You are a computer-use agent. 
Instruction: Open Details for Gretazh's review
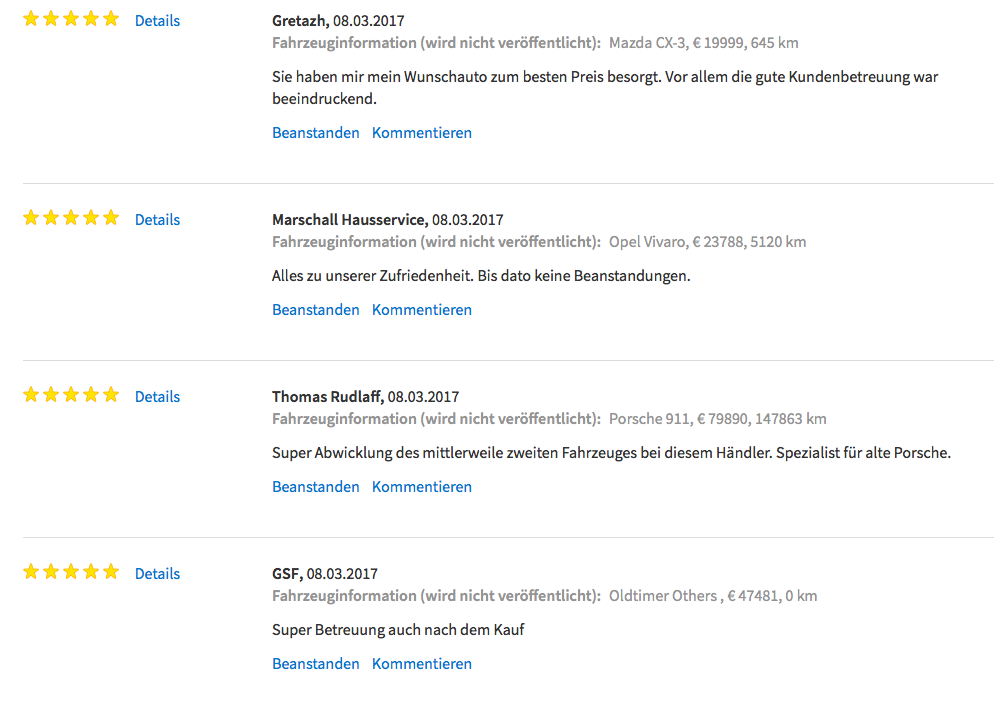157,20
